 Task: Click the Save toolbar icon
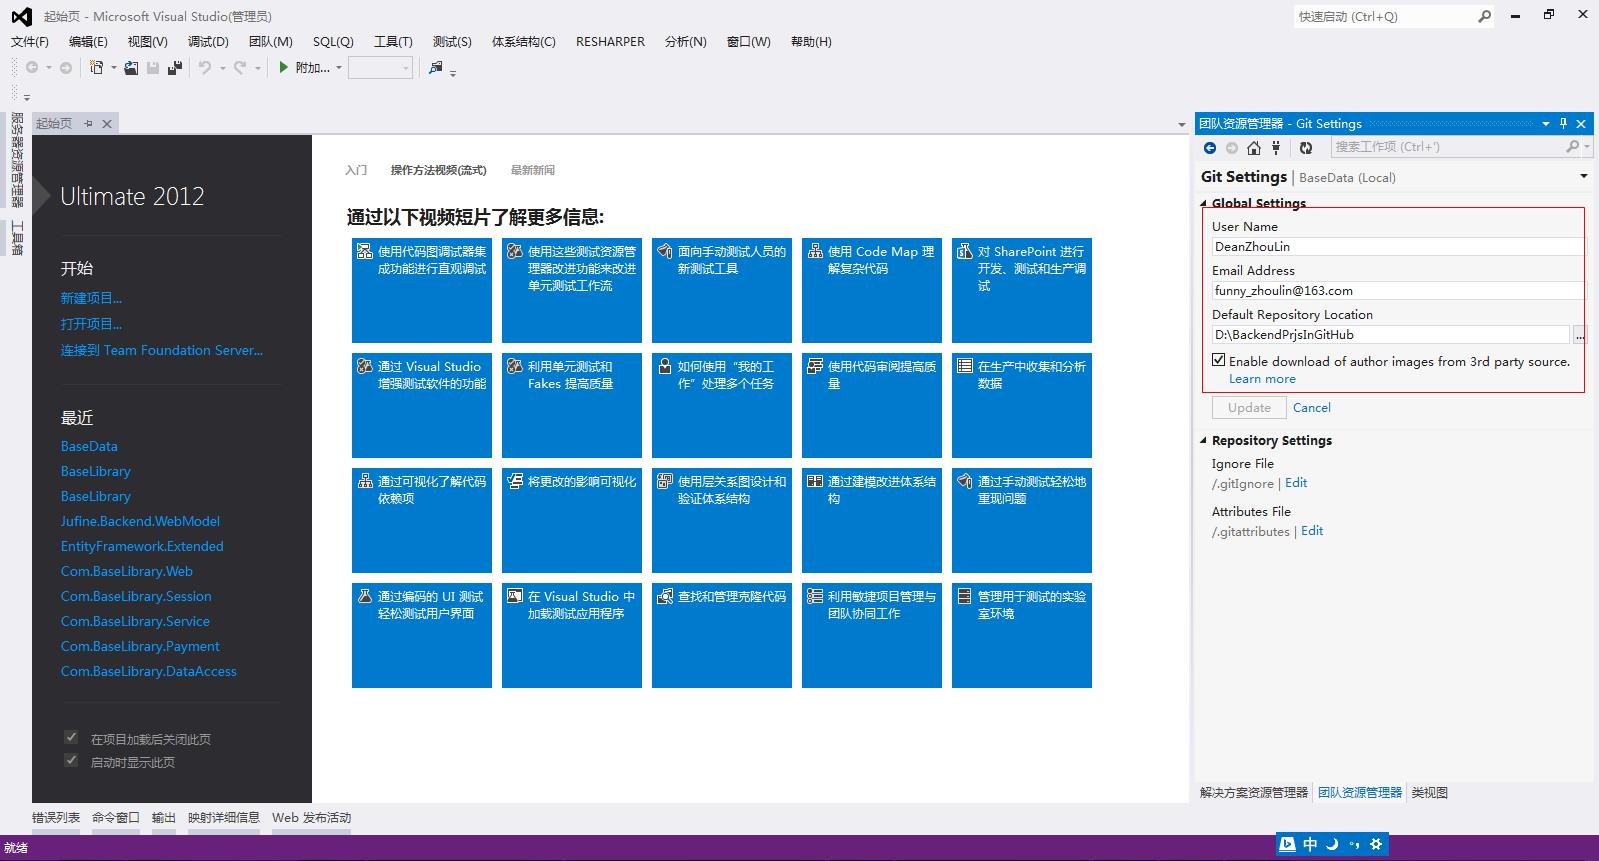tap(153, 67)
